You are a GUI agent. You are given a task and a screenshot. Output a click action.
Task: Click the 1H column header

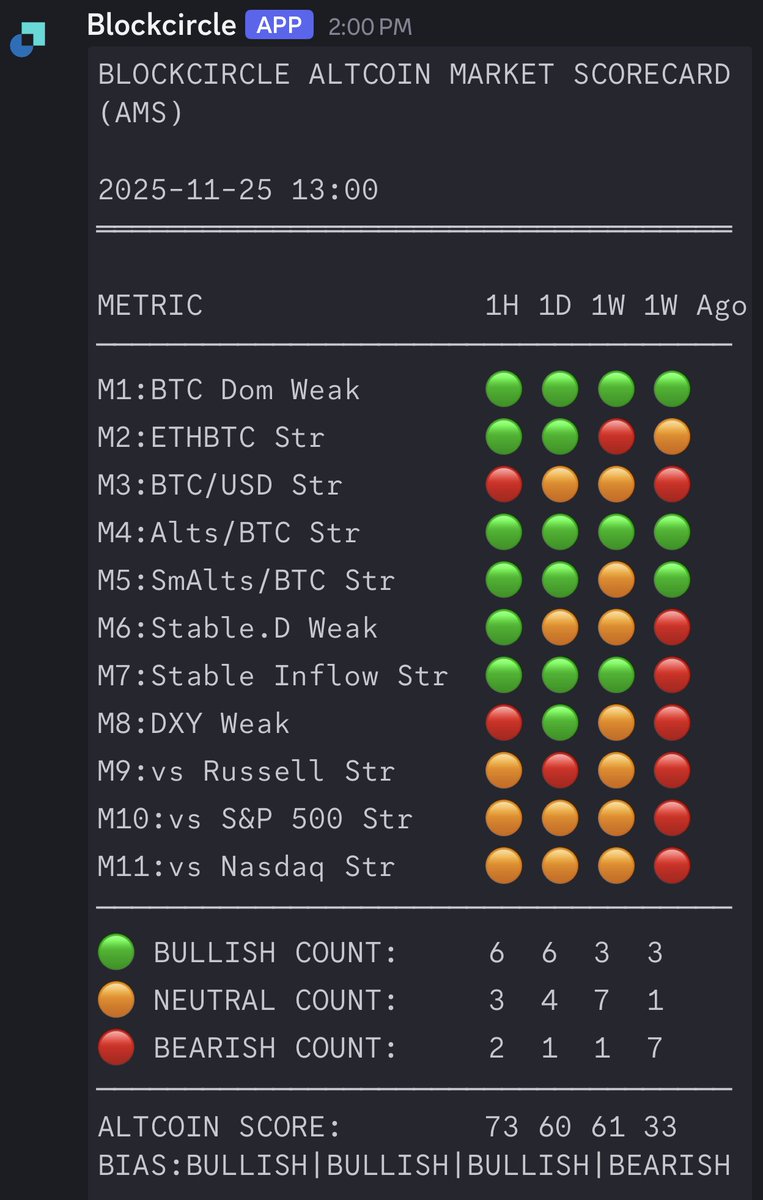point(502,305)
